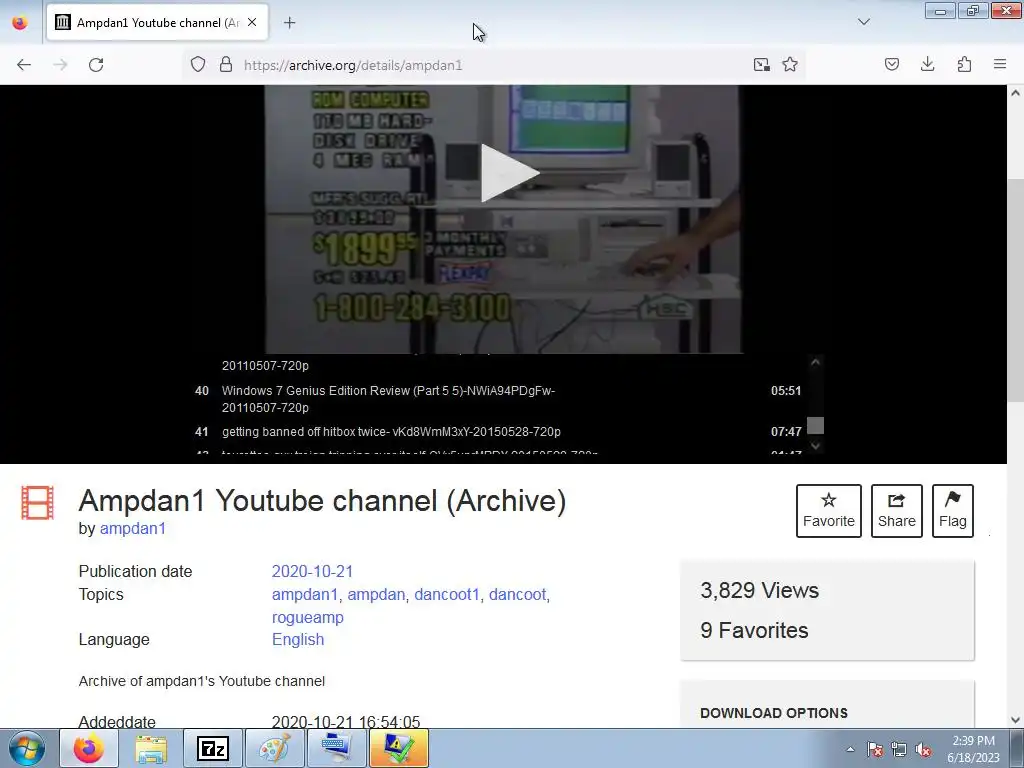Open the ampdan topic link
The image size is (1024, 768).
[x=376, y=594]
